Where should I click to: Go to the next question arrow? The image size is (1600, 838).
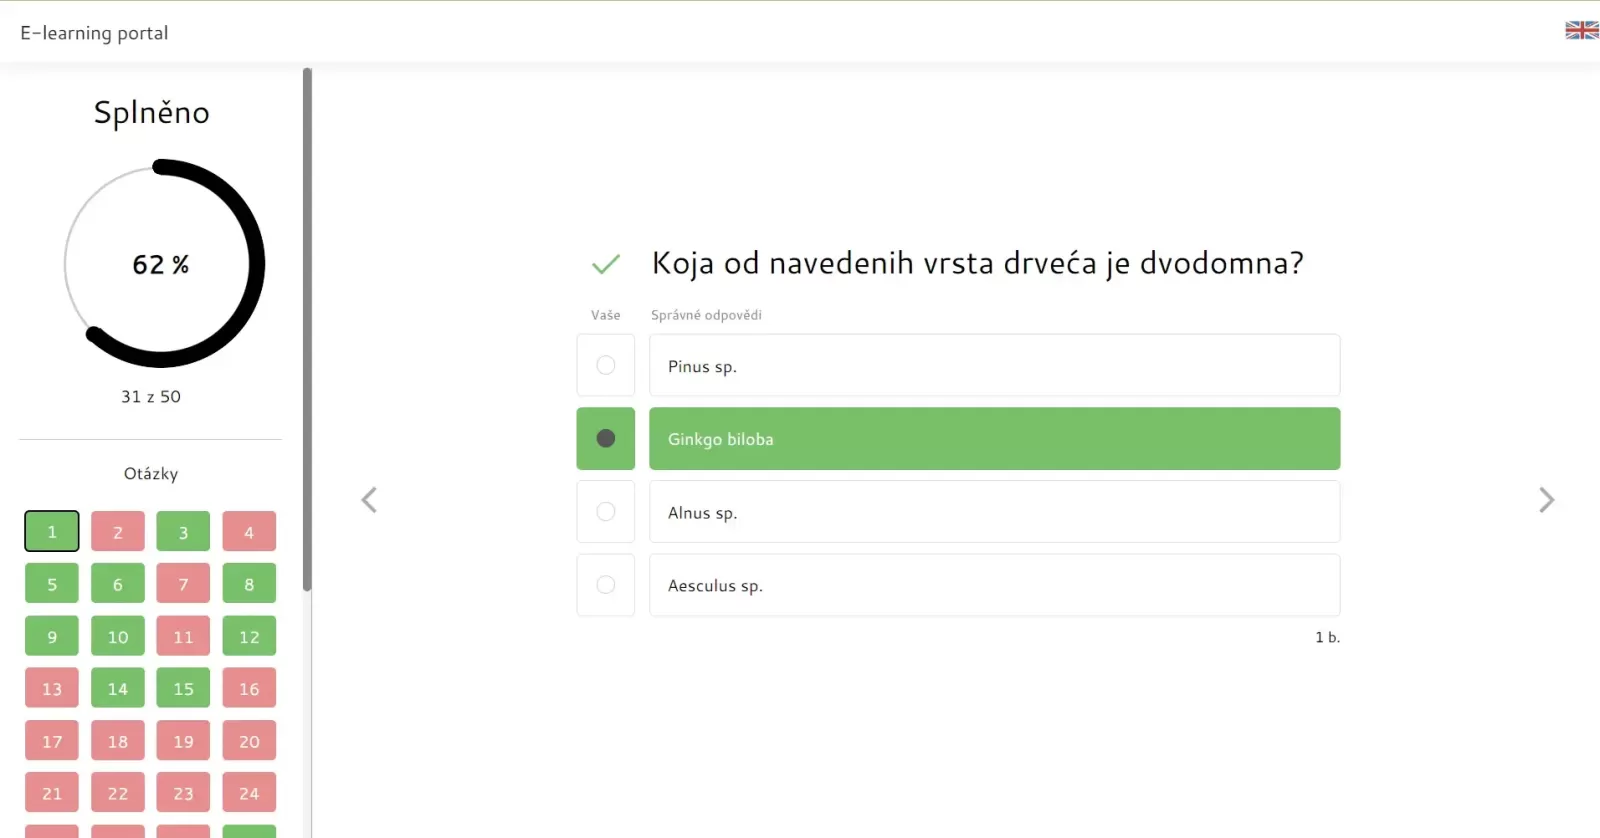click(1546, 500)
